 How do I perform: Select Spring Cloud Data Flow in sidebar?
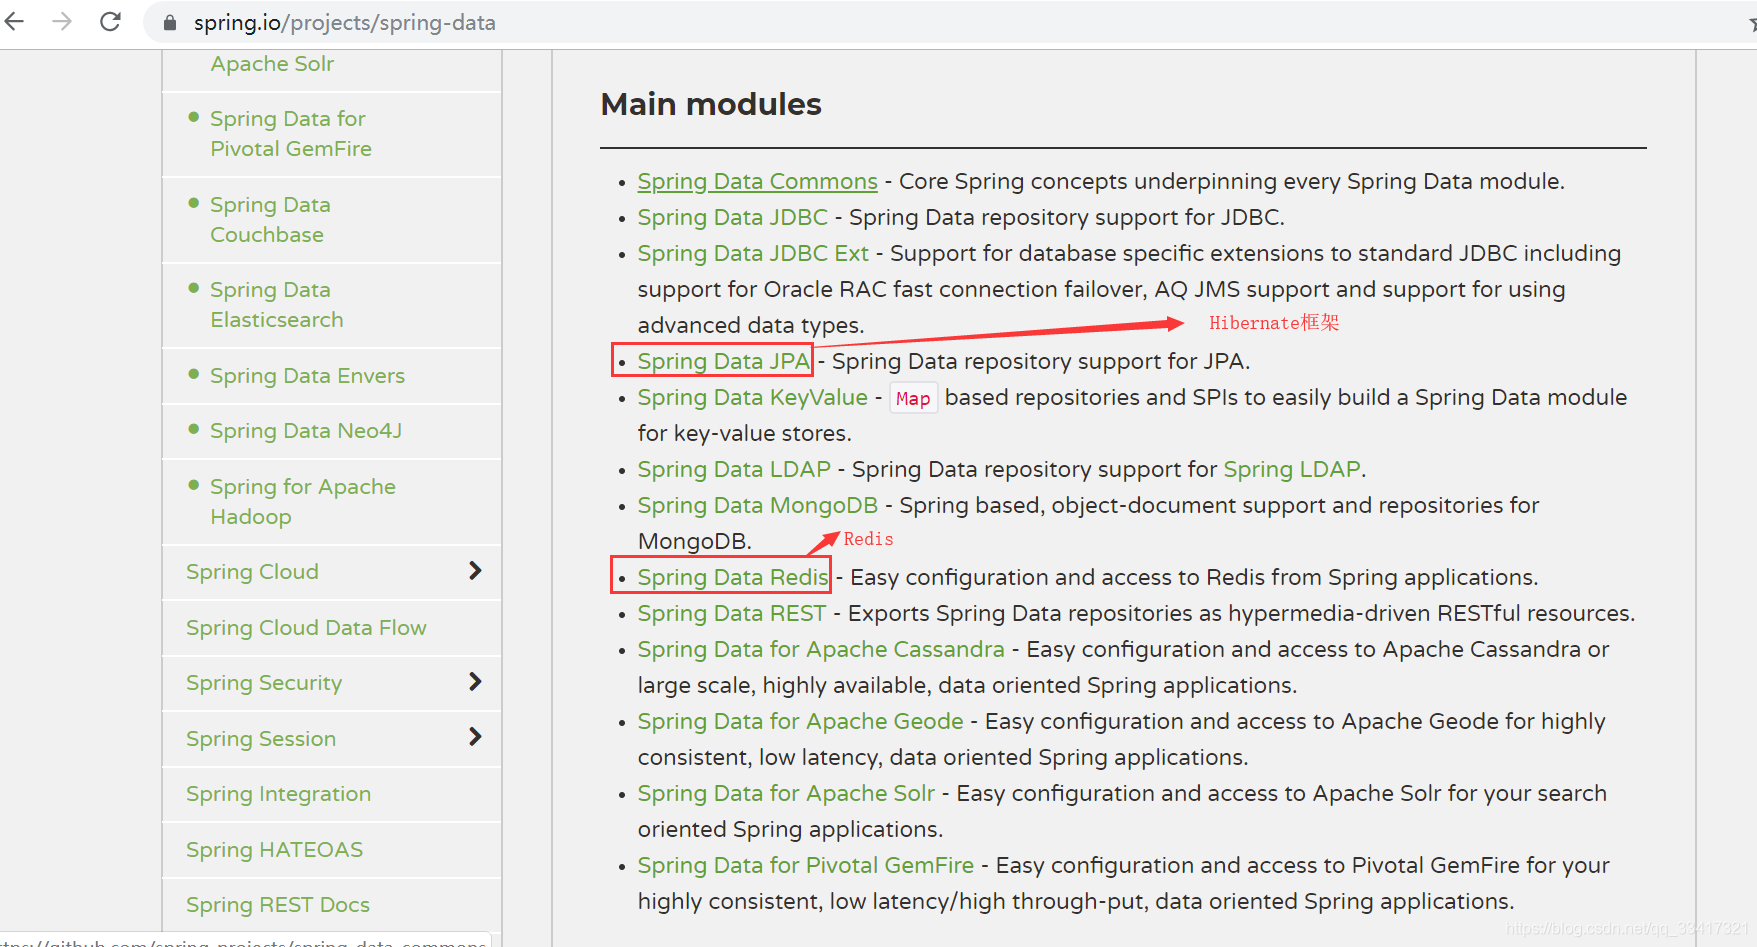point(306,628)
